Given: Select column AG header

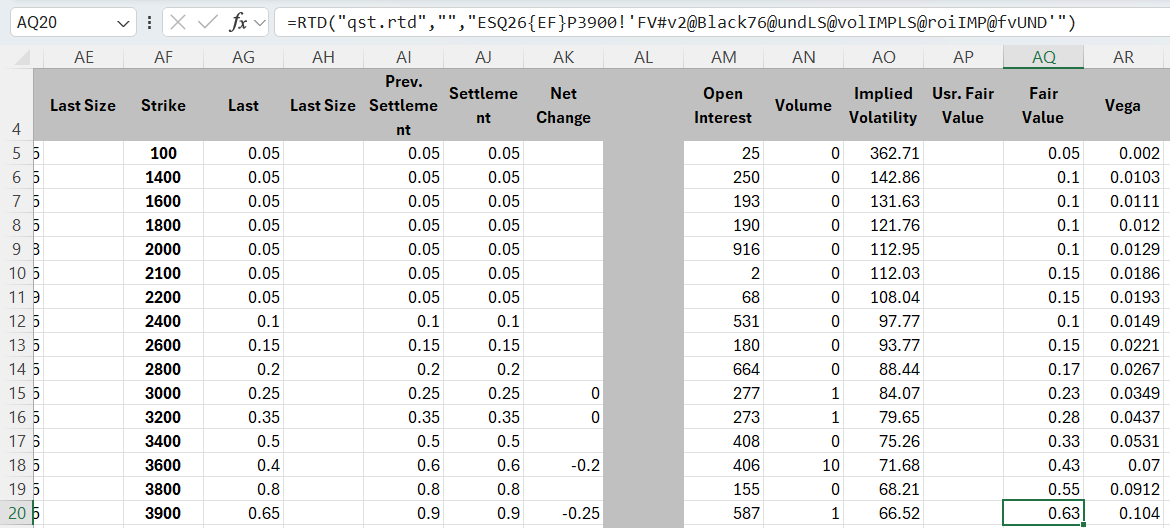Looking at the screenshot, I should tap(243, 57).
